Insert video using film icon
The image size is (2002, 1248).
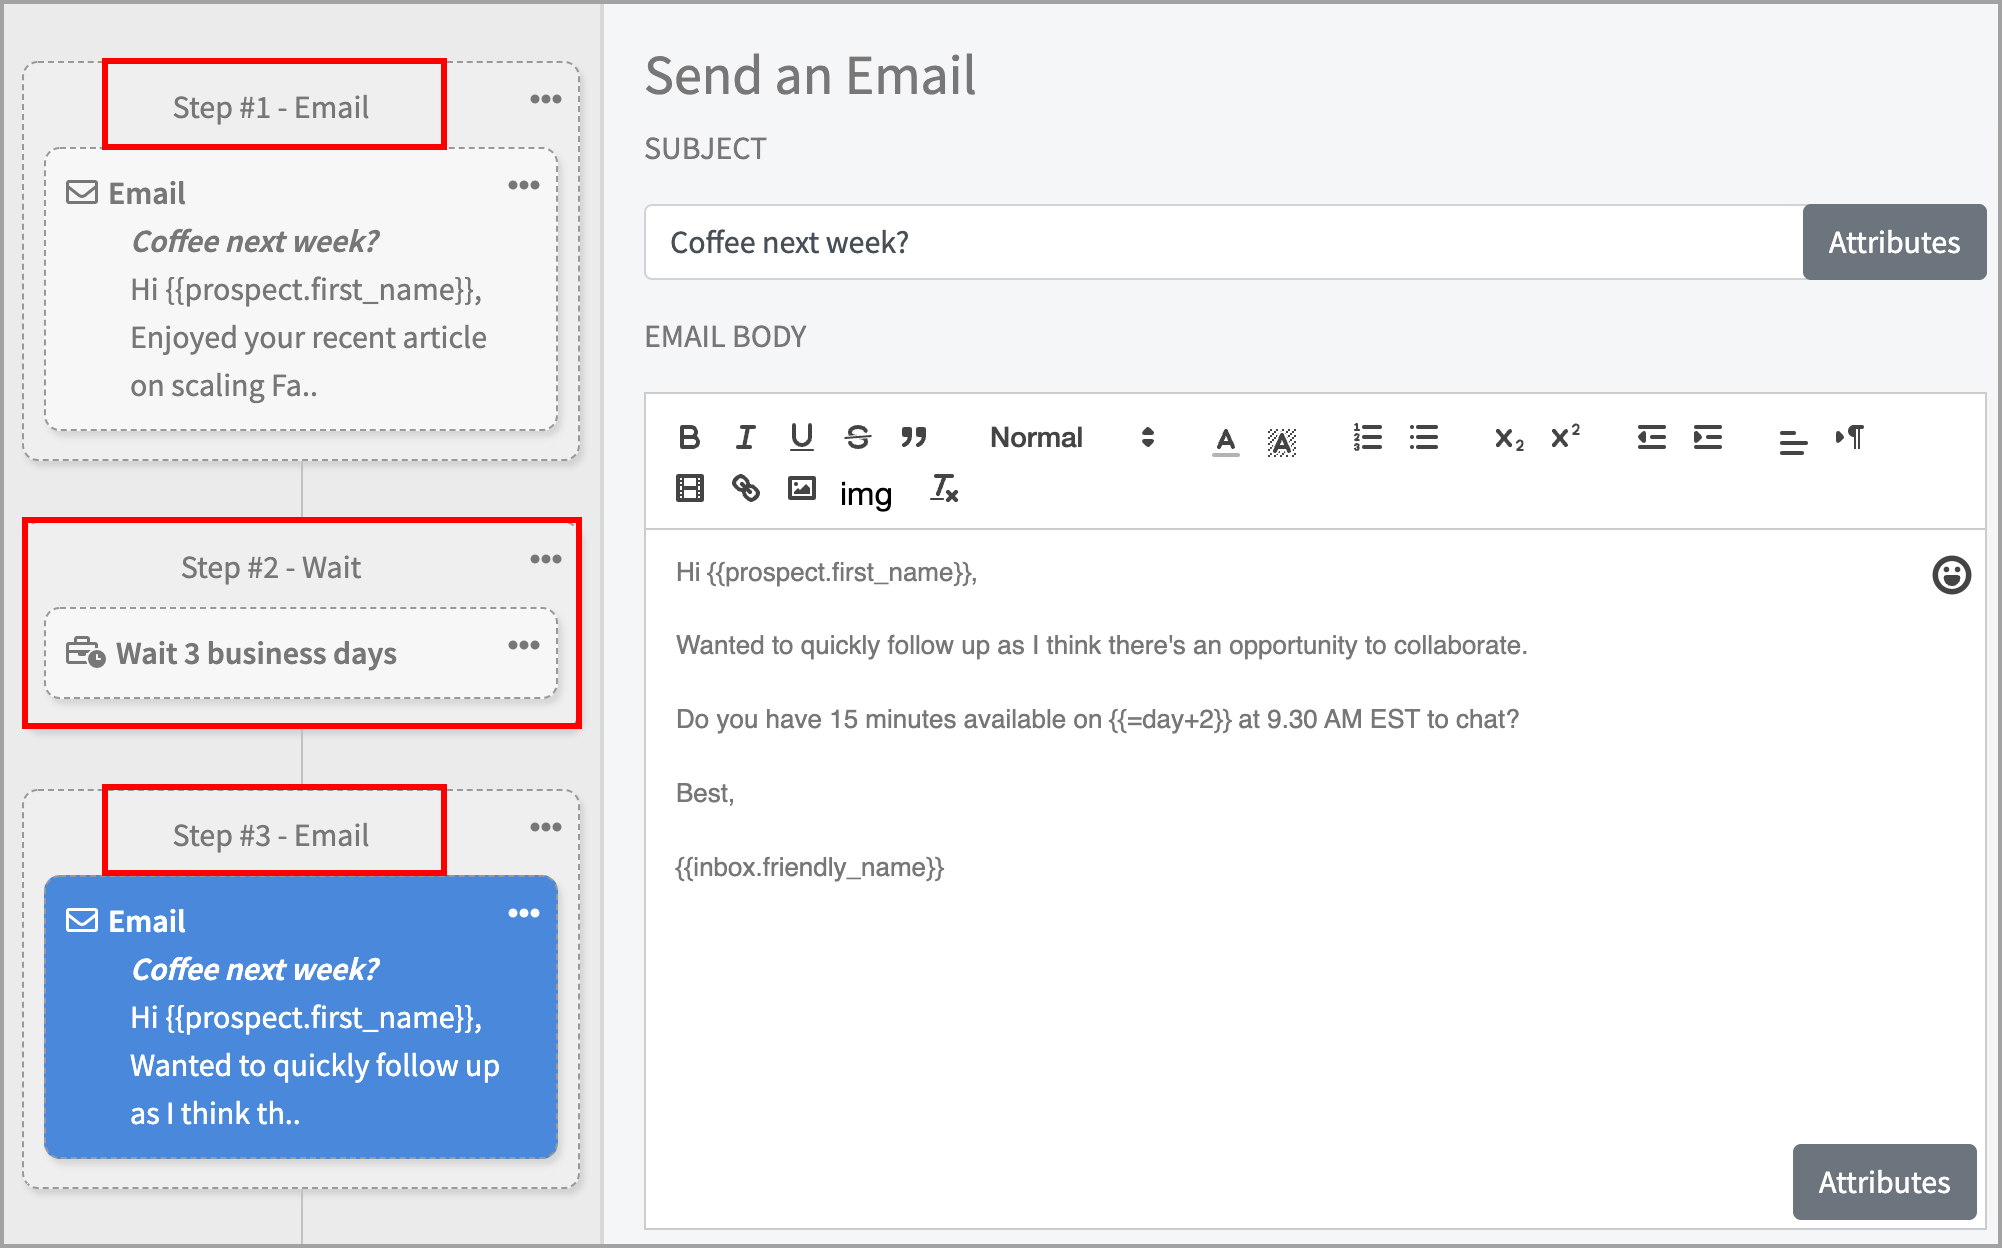tap(689, 489)
